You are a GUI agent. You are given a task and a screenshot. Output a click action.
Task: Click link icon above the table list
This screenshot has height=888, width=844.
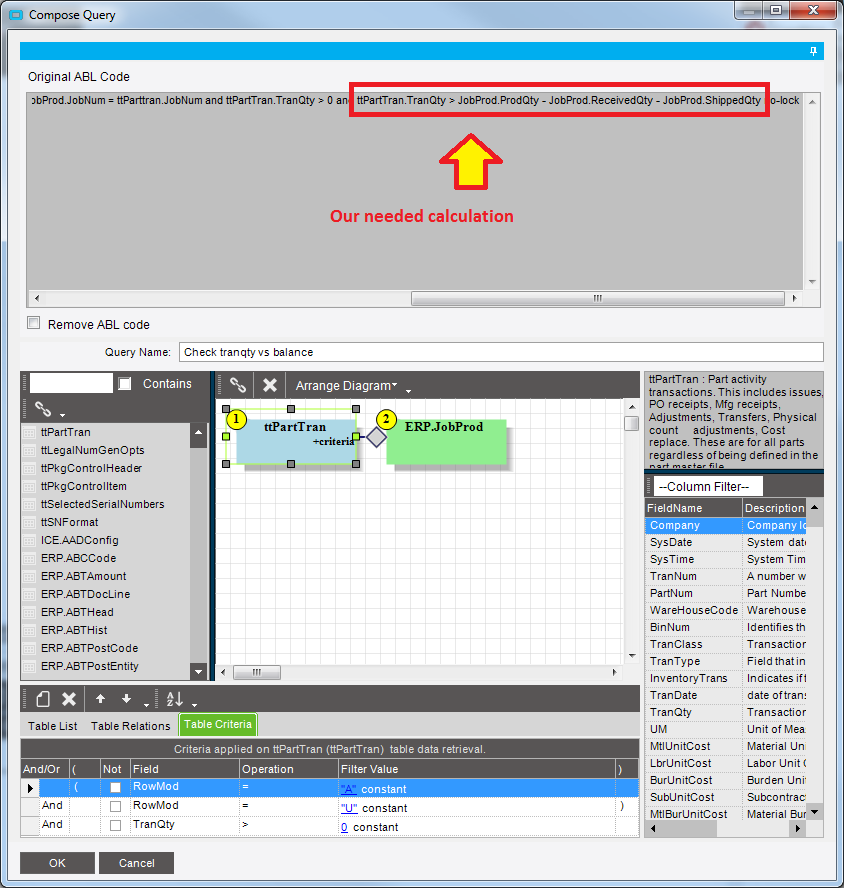43,408
